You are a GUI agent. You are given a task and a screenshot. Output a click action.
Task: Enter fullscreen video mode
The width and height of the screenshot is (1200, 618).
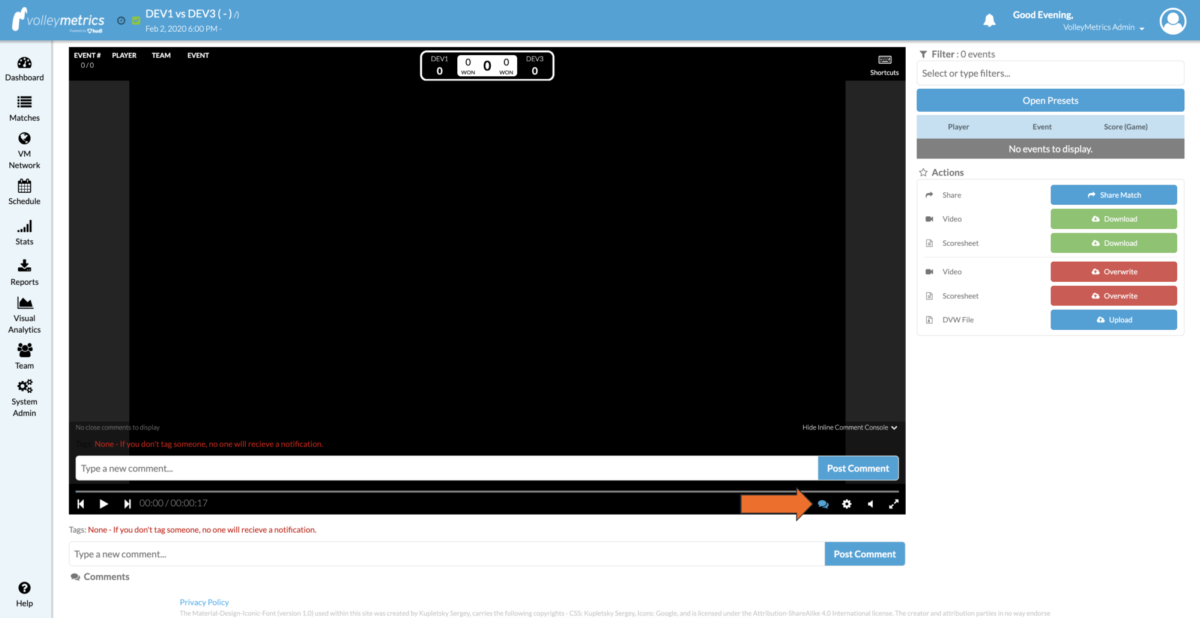tap(893, 504)
